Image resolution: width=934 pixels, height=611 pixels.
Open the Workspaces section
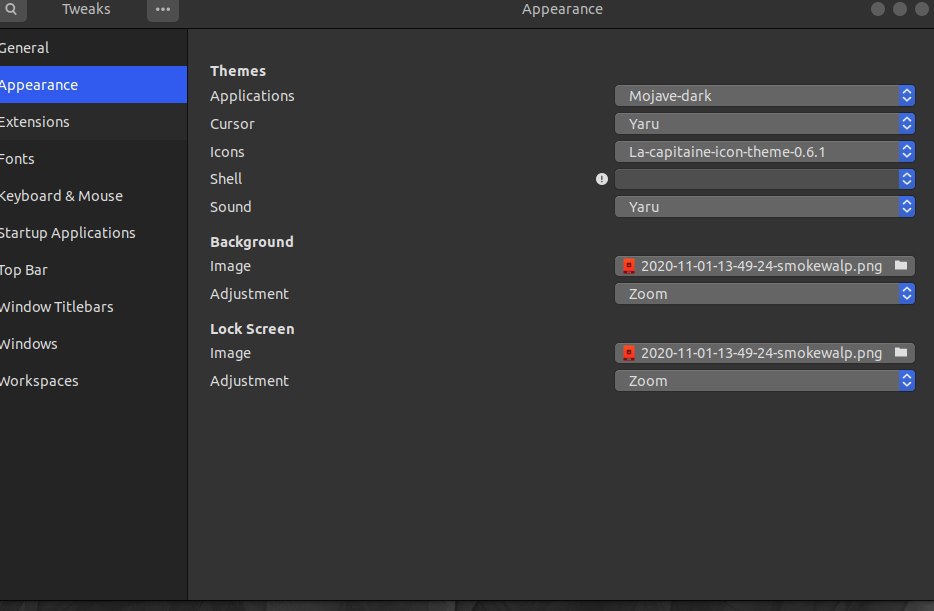coord(94,381)
